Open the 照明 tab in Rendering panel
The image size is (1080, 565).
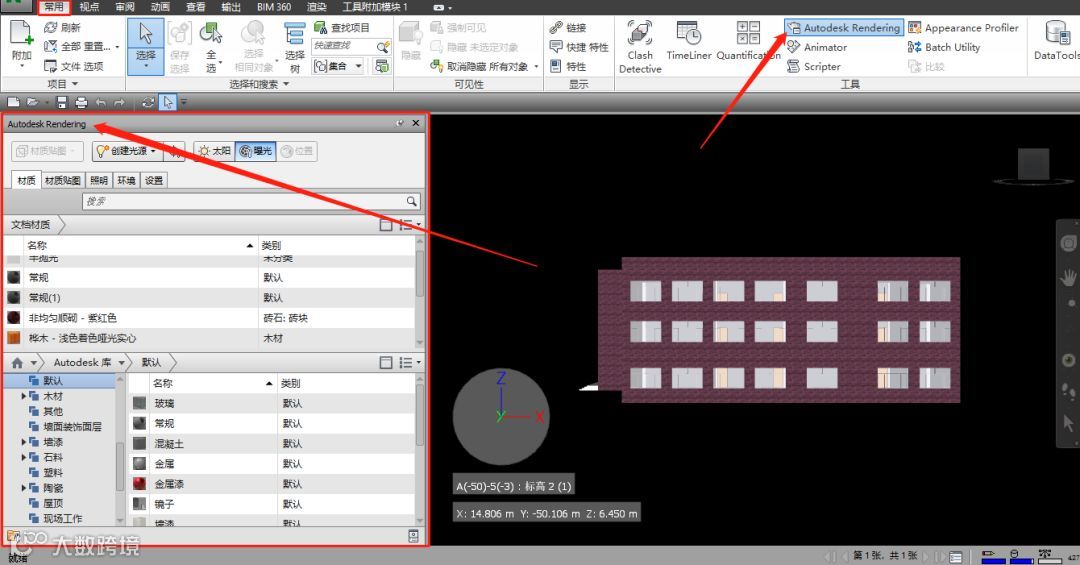pos(99,181)
